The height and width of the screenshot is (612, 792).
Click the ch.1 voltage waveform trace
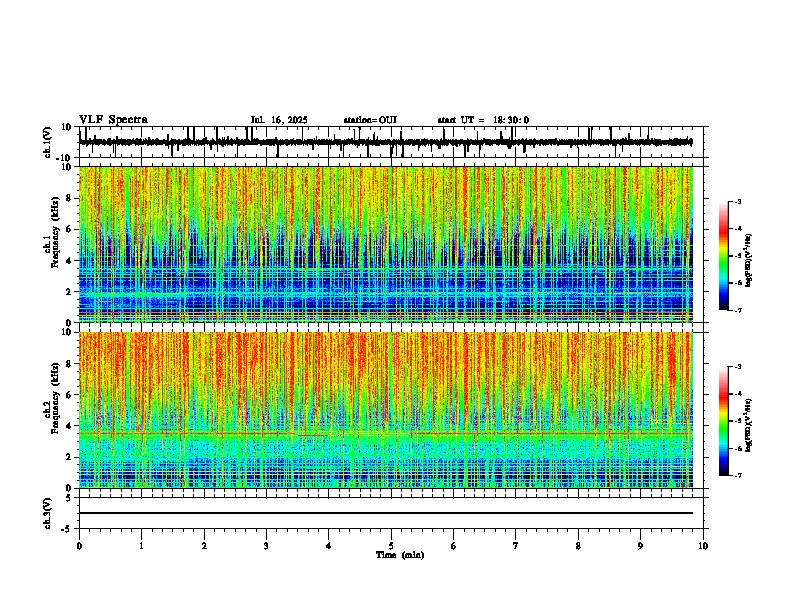(385, 142)
